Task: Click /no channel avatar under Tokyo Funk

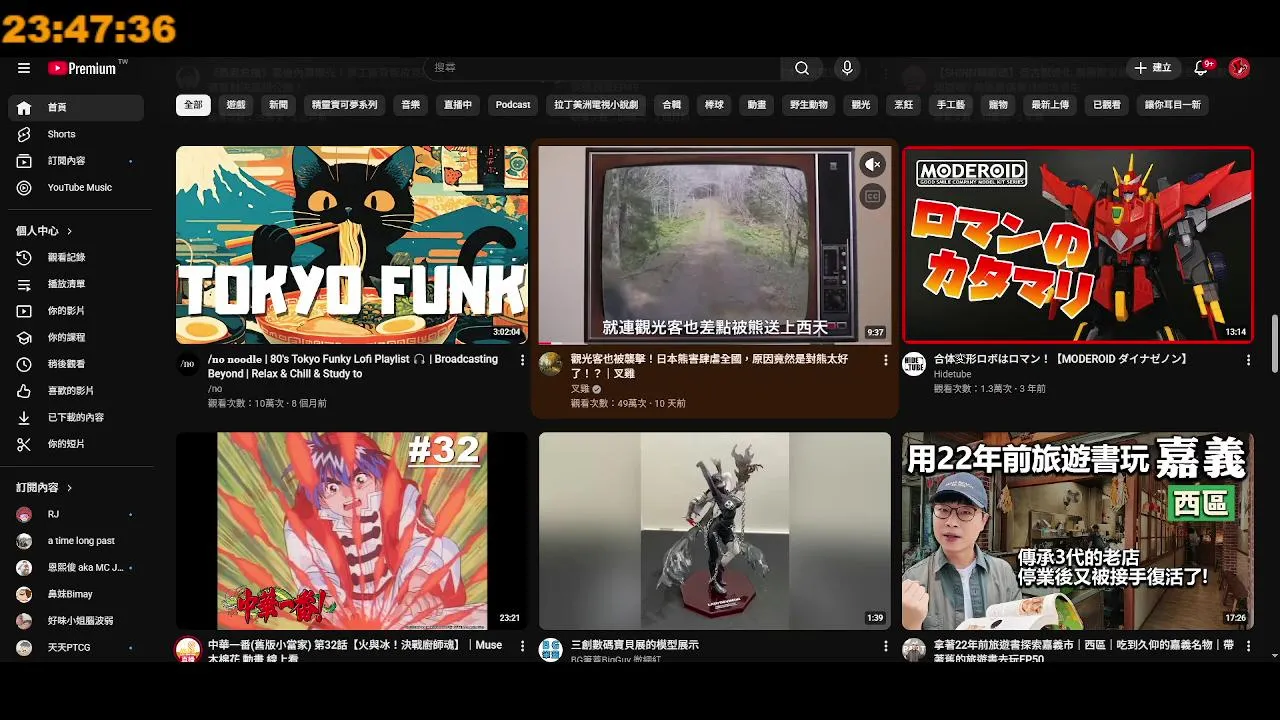Action: [x=188, y=364]
